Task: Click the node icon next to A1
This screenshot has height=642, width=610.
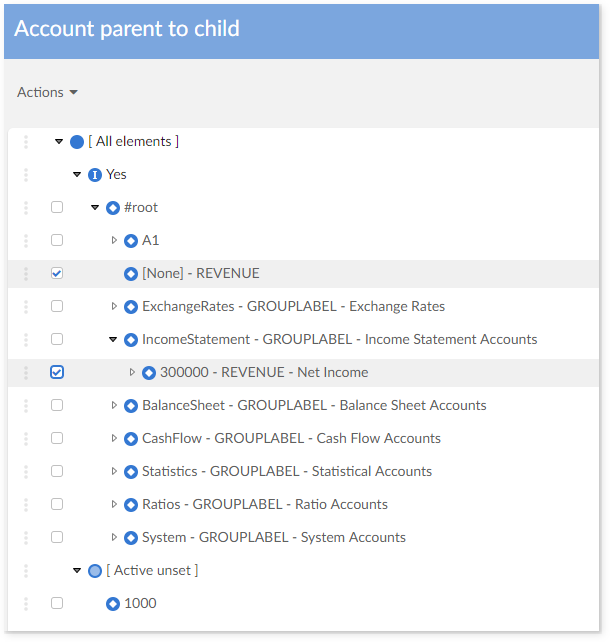Action: click(131, 241)
